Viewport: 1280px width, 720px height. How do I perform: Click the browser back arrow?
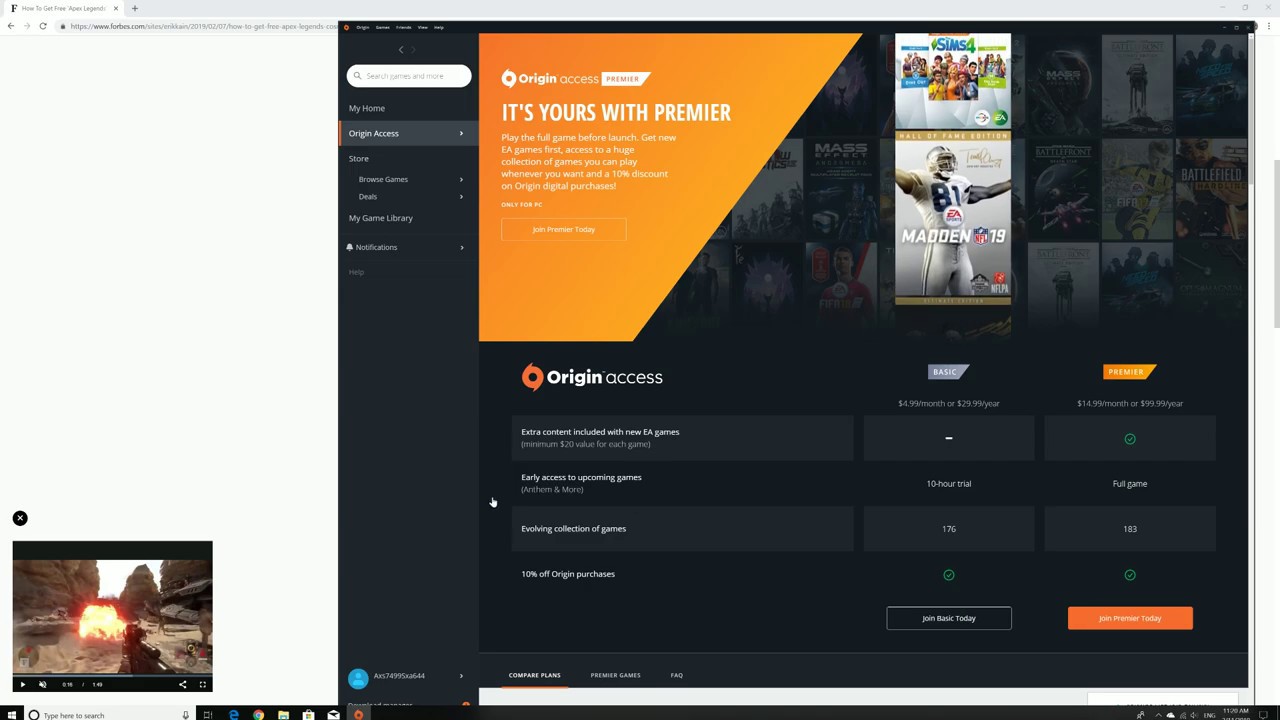point(10,26)
